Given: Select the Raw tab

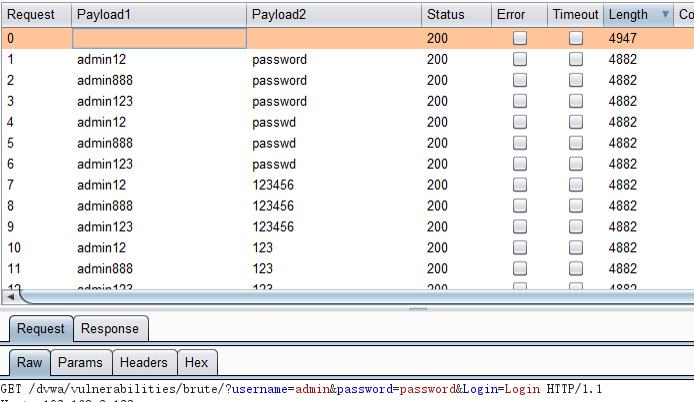Looking at the screenshot, I should (x=28, y=363).
